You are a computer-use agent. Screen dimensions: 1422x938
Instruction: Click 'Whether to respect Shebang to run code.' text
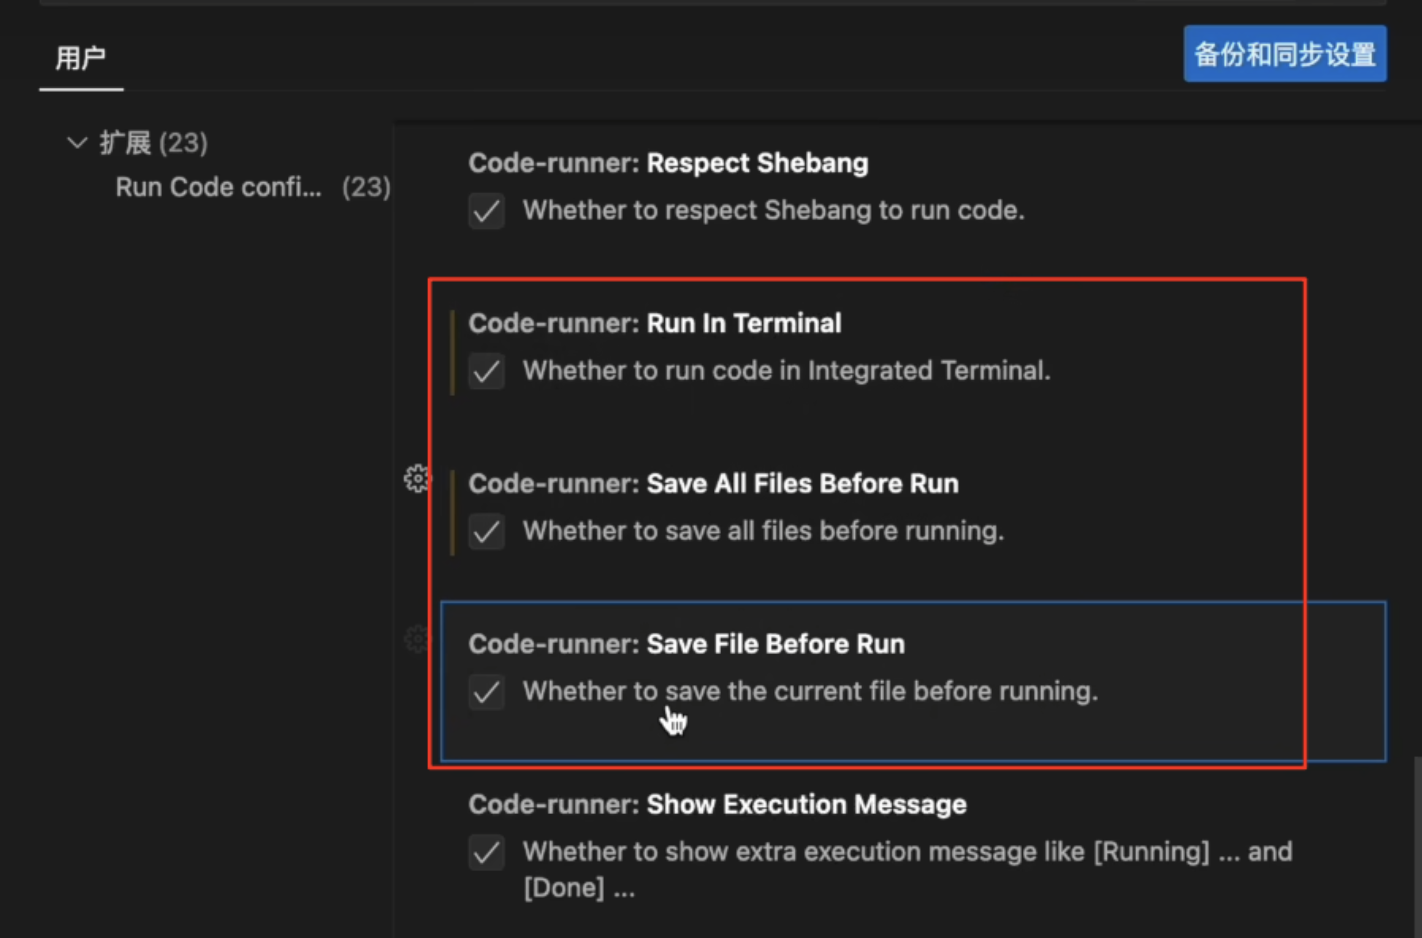tap(774, 210)
